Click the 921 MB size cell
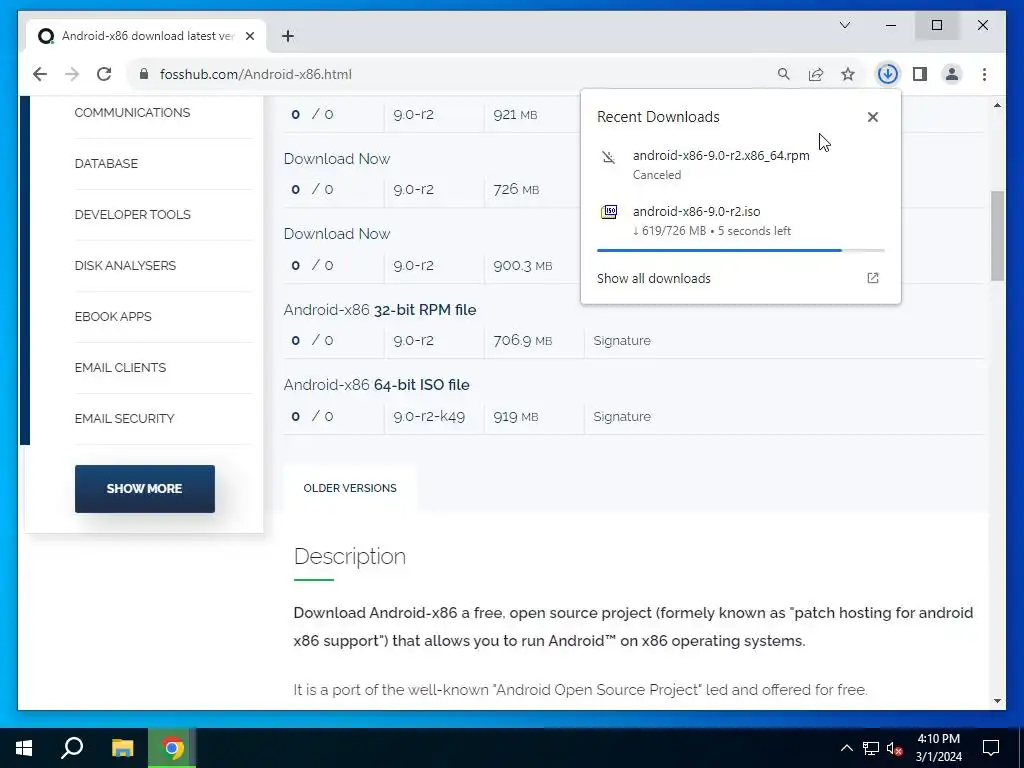 click(515, 114)
